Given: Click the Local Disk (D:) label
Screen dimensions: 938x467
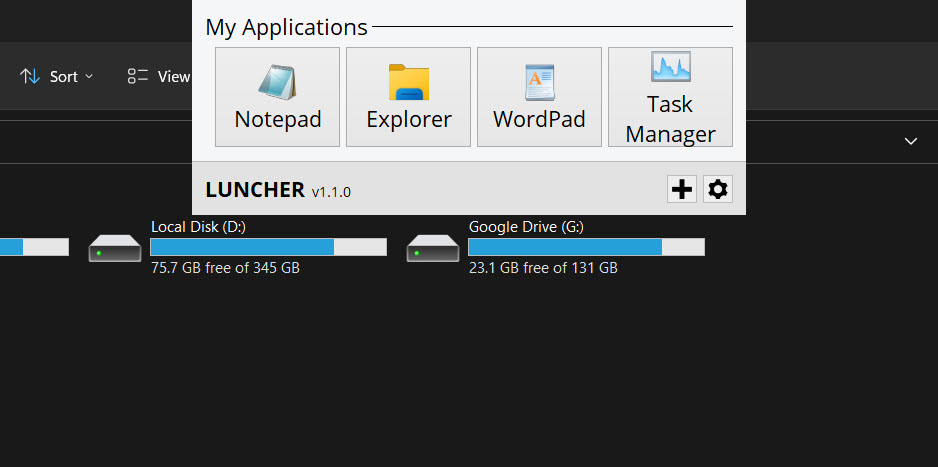Looking at the screenshot, I should [x=199, y=227].
